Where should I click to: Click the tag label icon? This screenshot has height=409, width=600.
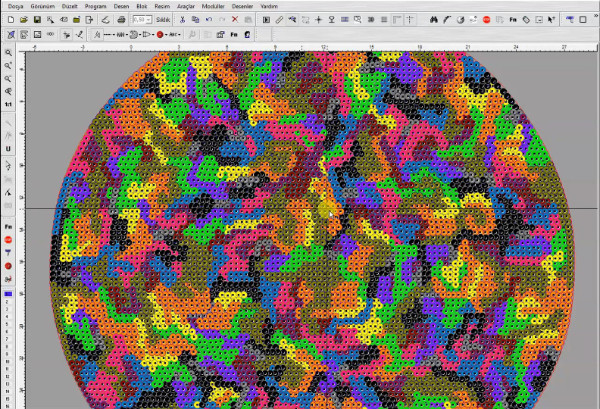click(x=526, y=20)
